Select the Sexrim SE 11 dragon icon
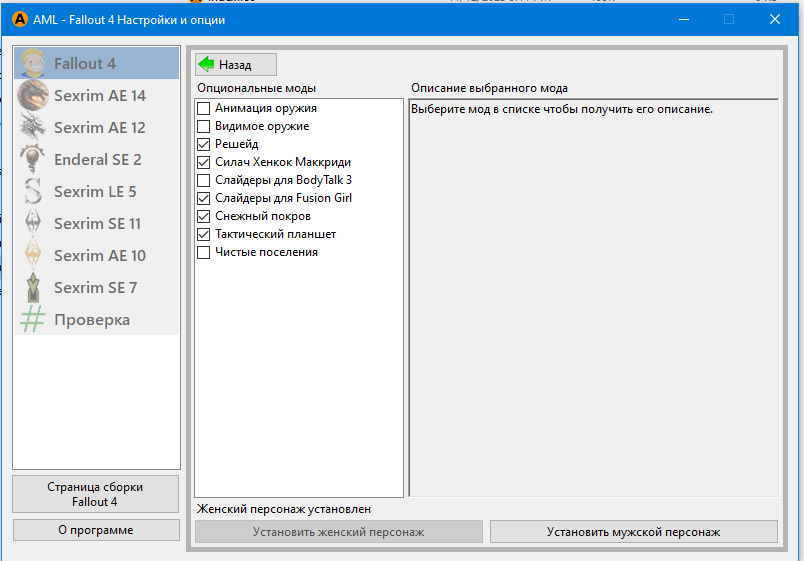Viewport: 804px width, 561px height. click(34, 223)
